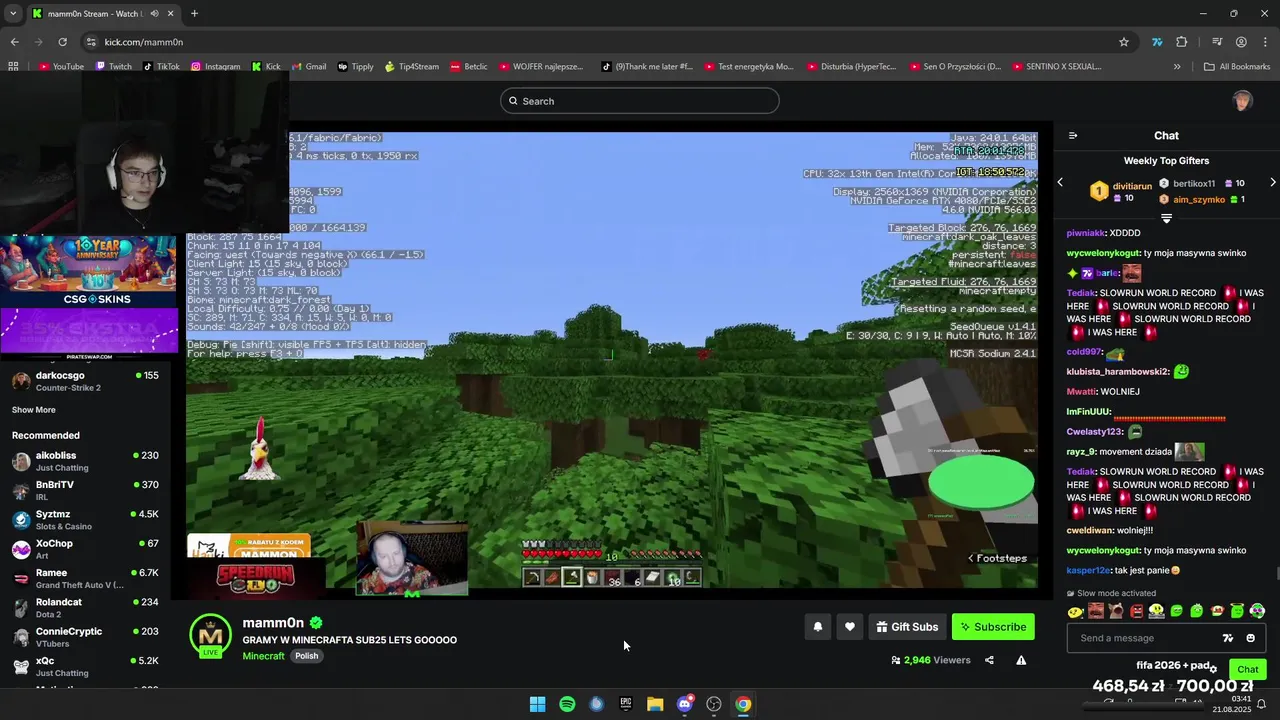Viewport: 1280px width, 720px height.
Task: Open YouTube bookmark
Action: click(x=61, y=66)
